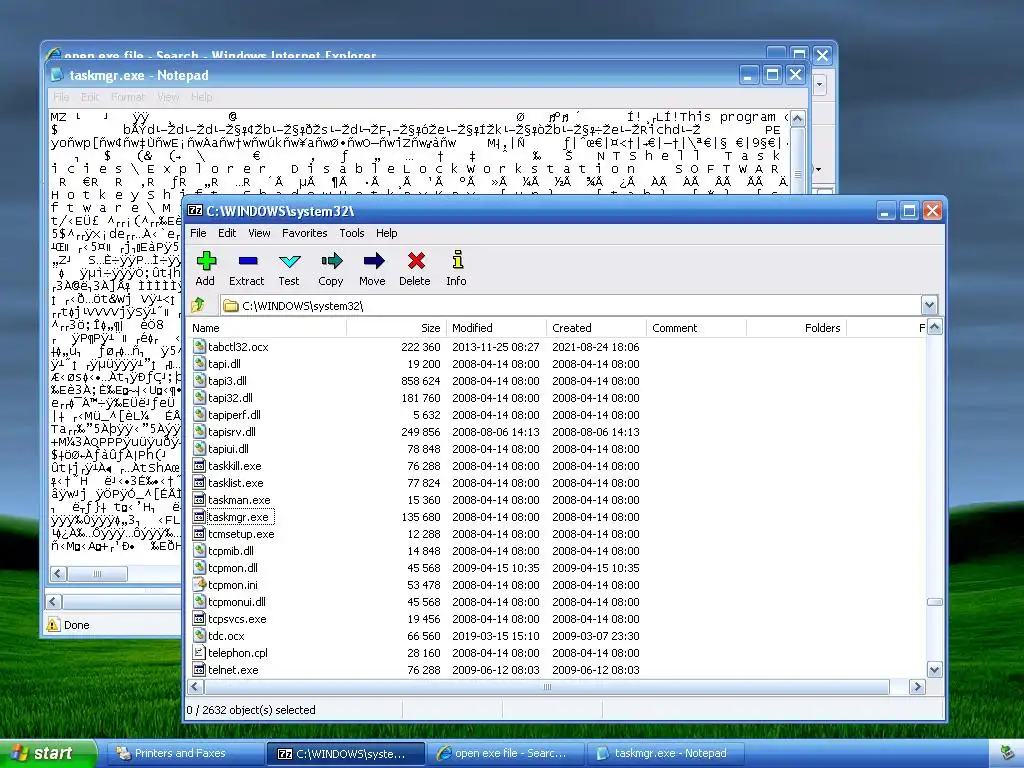Image resolution: width=1024 pixels, height=768 pixels.
Task: Click the C:\WINDOWS\syste... taskbar button
Action: coord(344,753)
